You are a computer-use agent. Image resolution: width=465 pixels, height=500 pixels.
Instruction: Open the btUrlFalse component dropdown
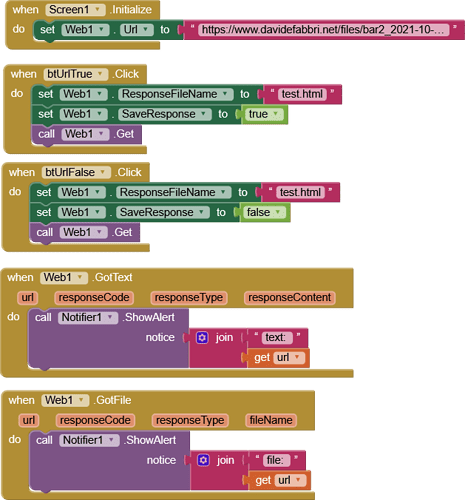[x=76, y=172]
